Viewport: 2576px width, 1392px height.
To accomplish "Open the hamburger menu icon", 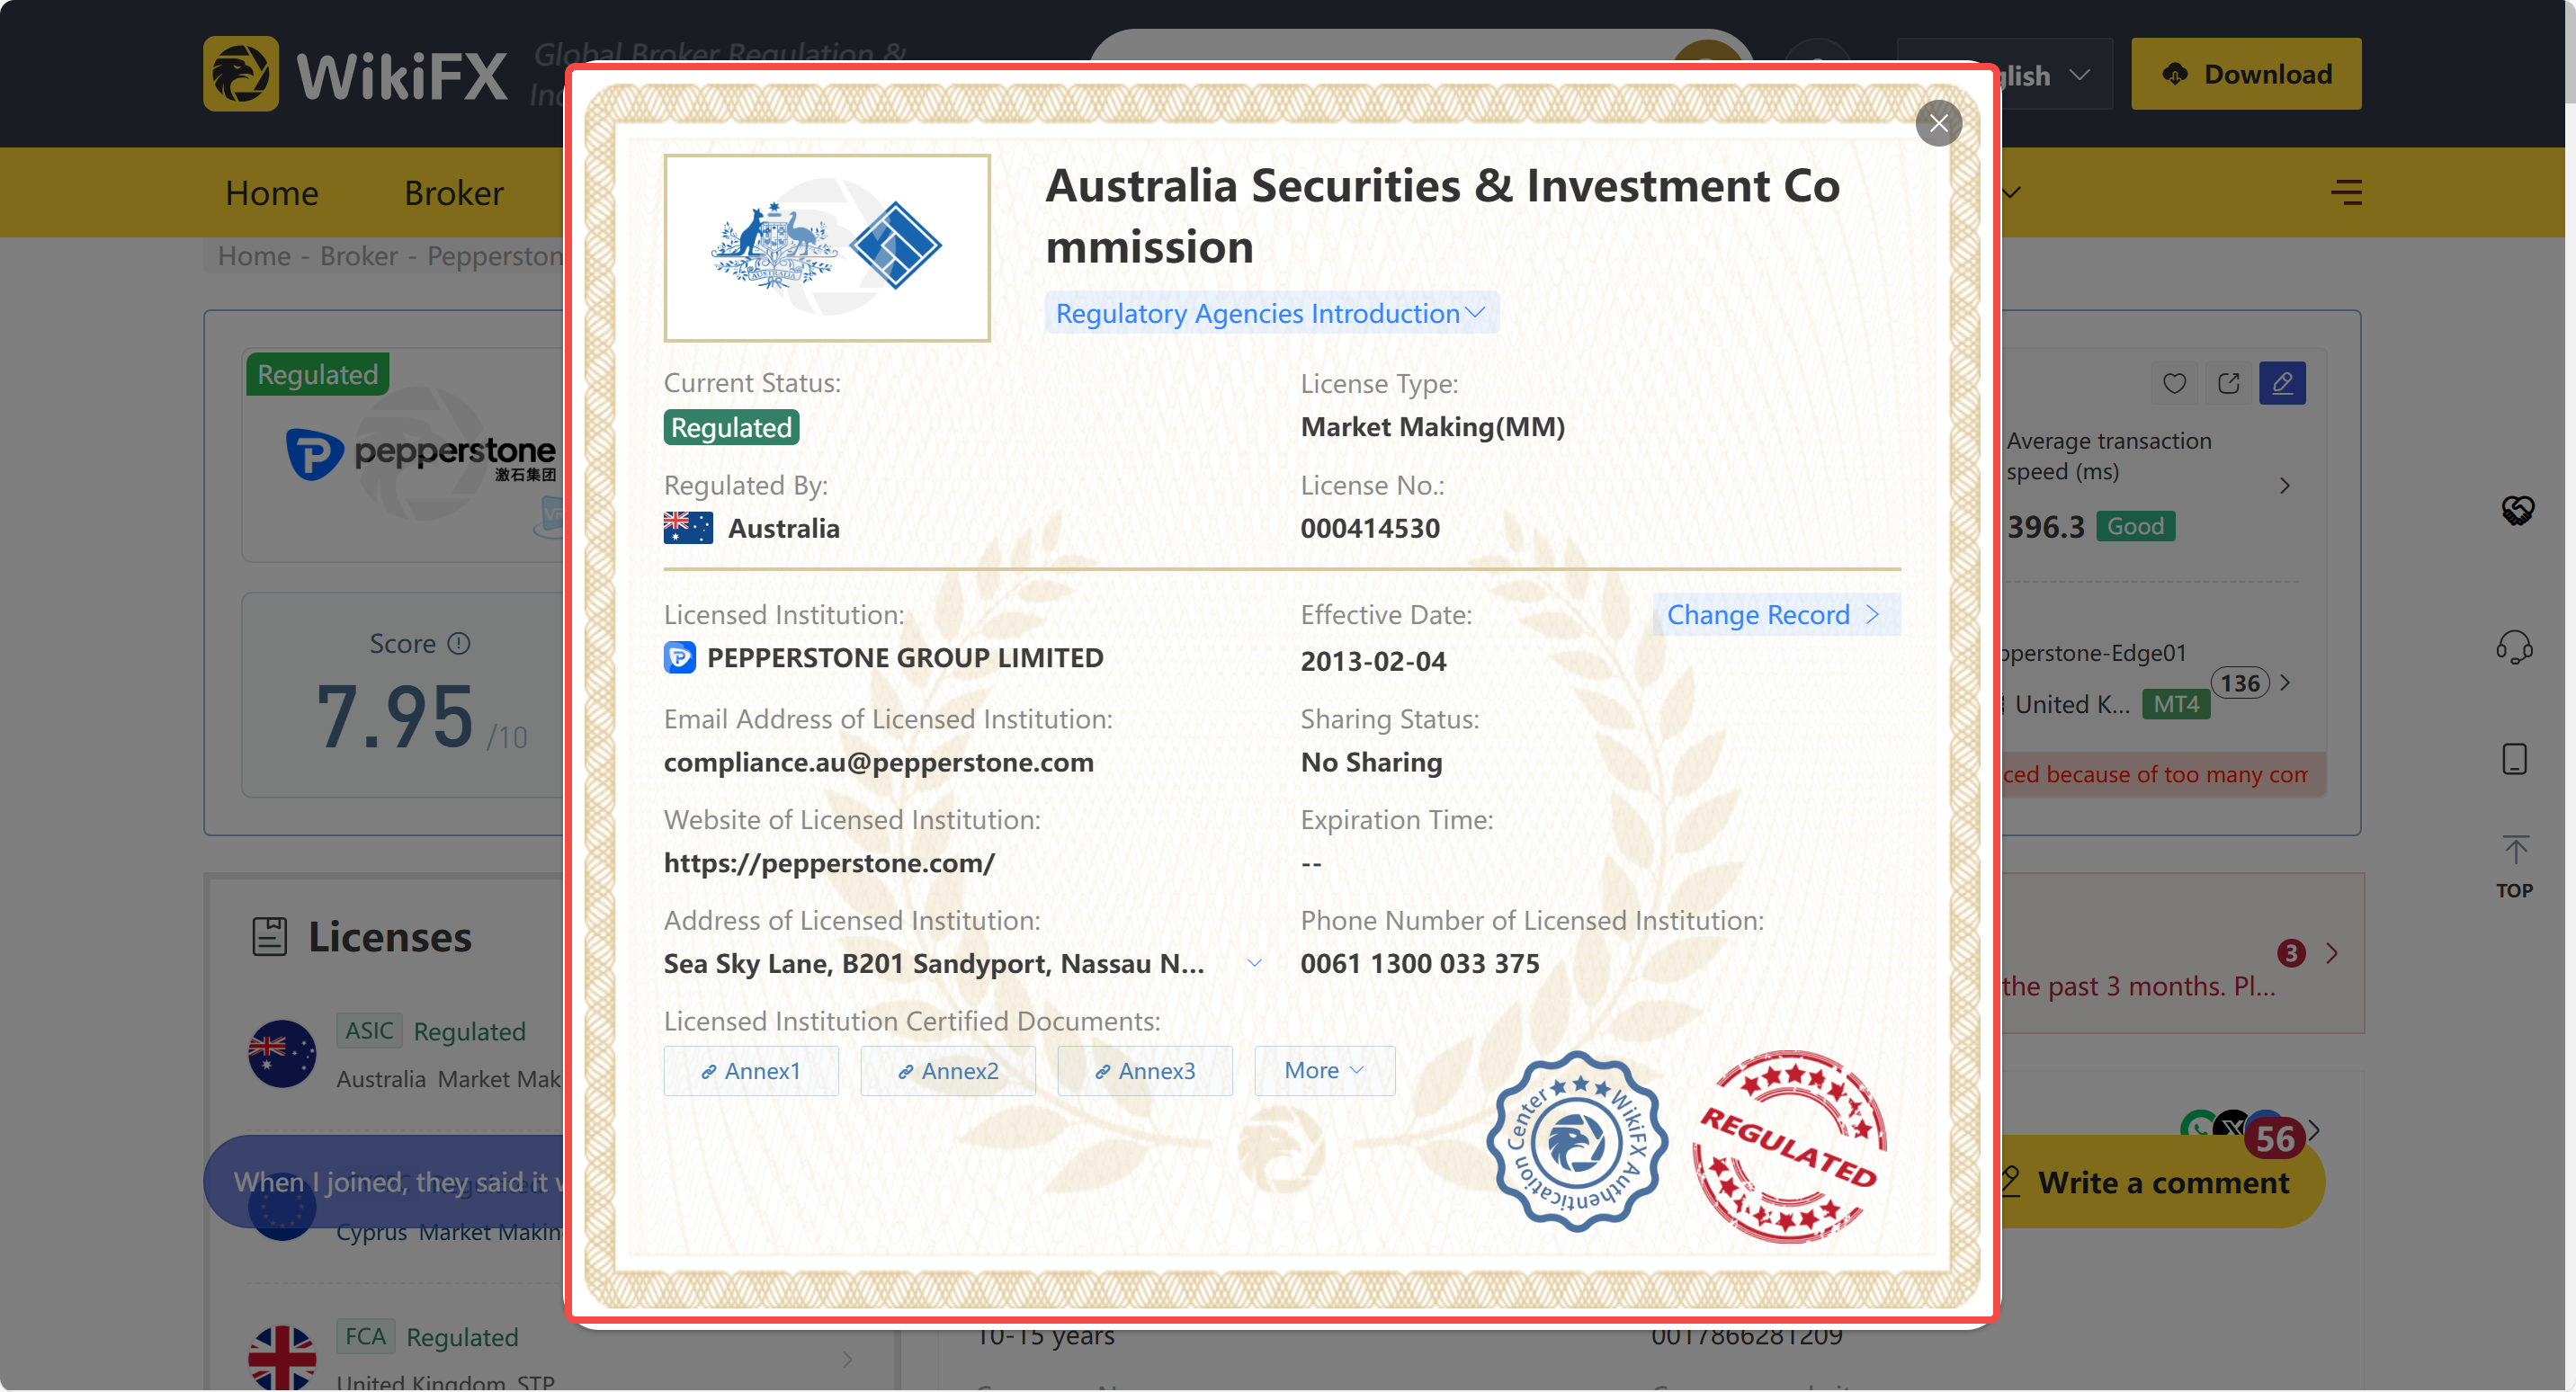I will pos(2346,192).
